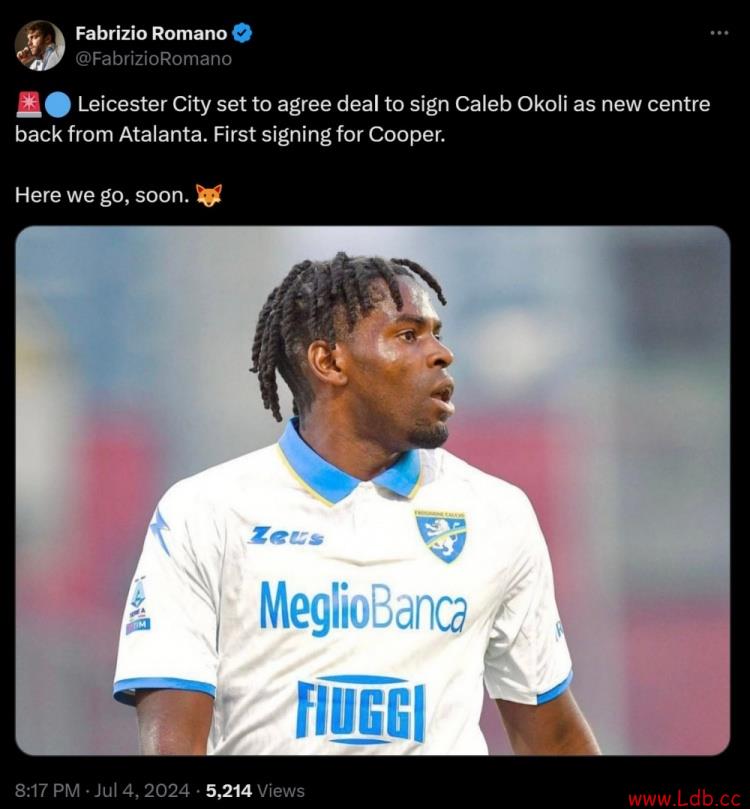Open the Fabrizio Romano display name
Viewport: 750px width, 809px height.
[x=151, y=34]
